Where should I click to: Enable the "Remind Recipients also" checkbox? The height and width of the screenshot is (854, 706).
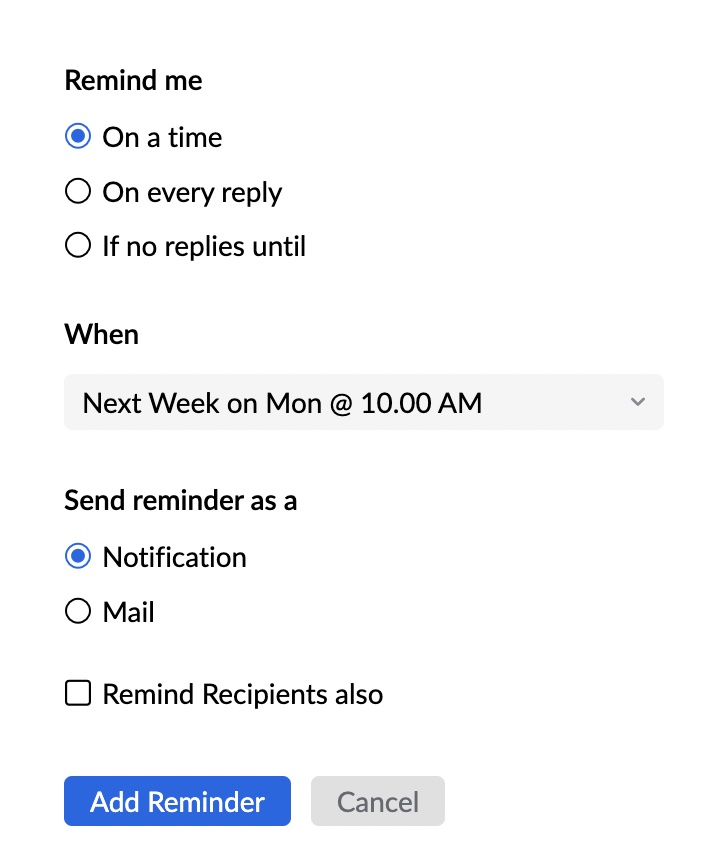click(x=78, y=692)
